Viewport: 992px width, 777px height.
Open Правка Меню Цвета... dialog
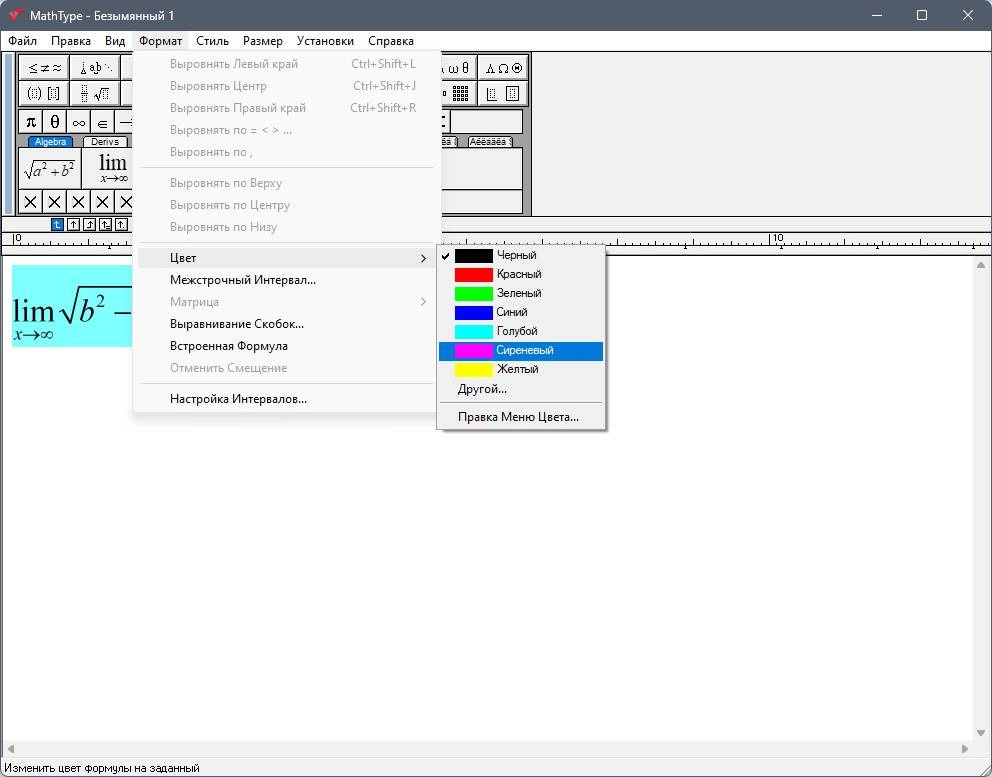(521, 417)
